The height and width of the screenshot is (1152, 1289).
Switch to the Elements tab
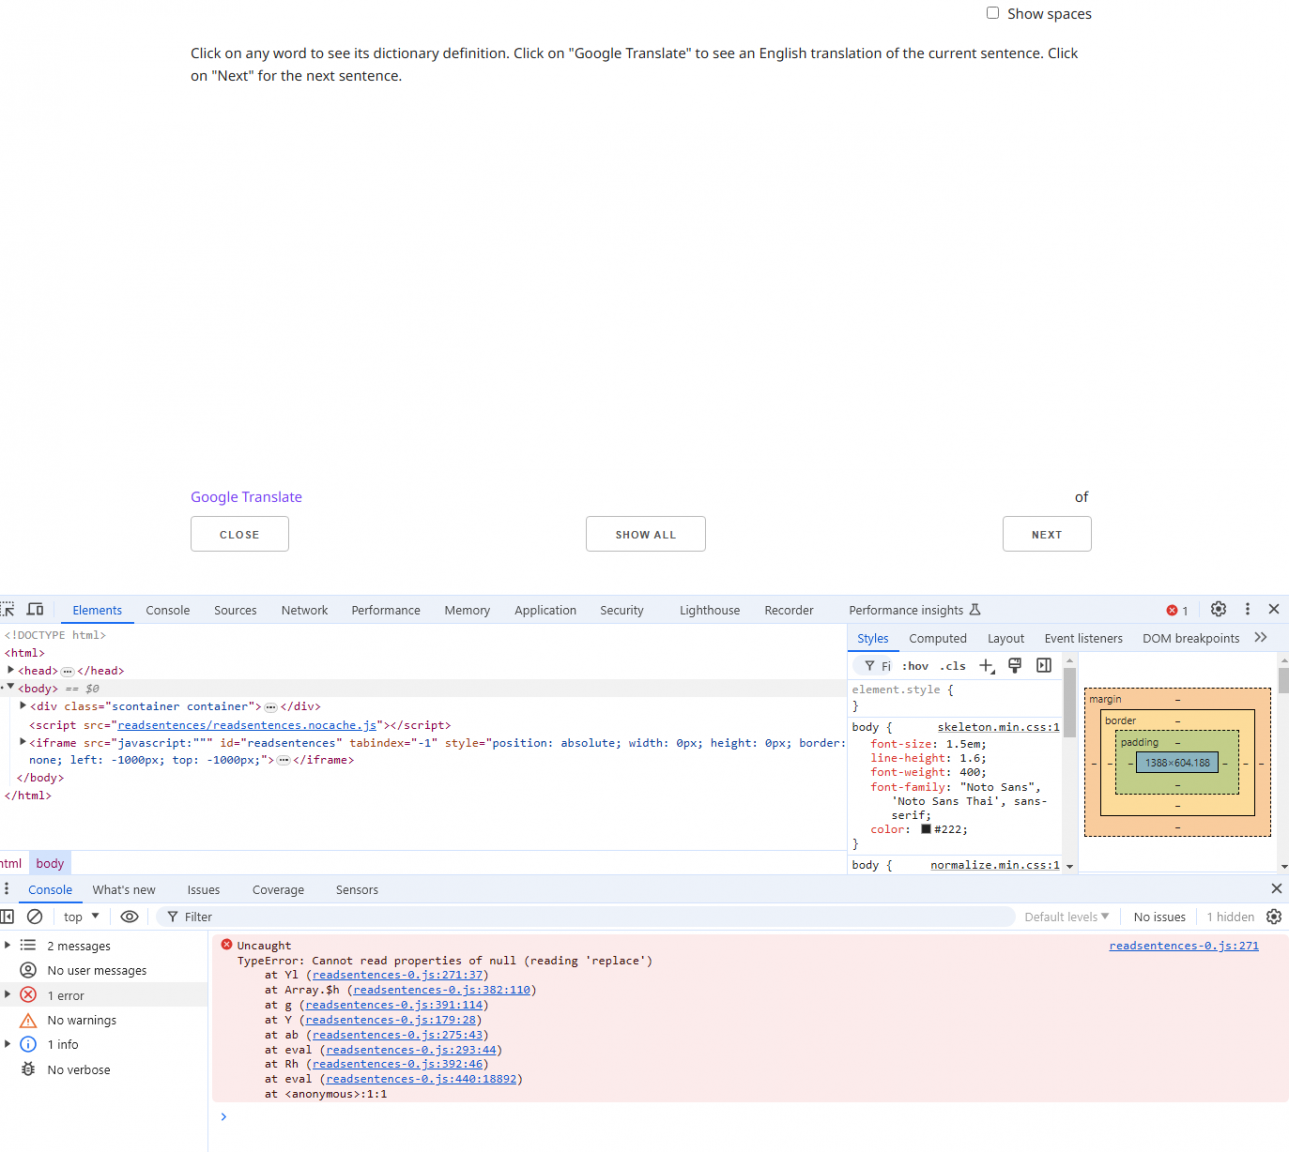tap(97, 610)
